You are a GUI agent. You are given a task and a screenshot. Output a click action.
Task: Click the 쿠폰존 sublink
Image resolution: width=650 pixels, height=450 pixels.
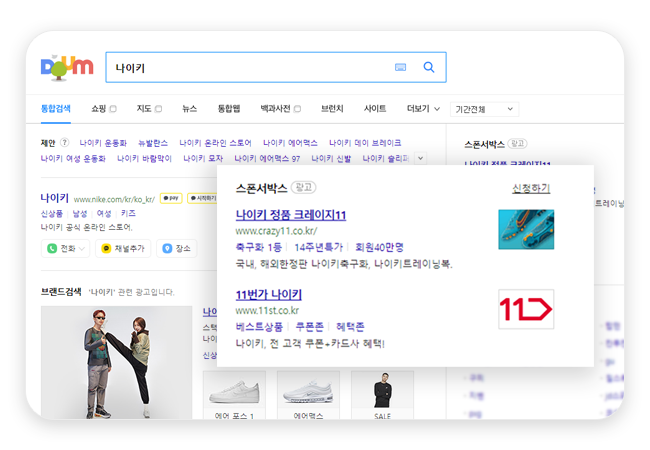tap(309, 327)
